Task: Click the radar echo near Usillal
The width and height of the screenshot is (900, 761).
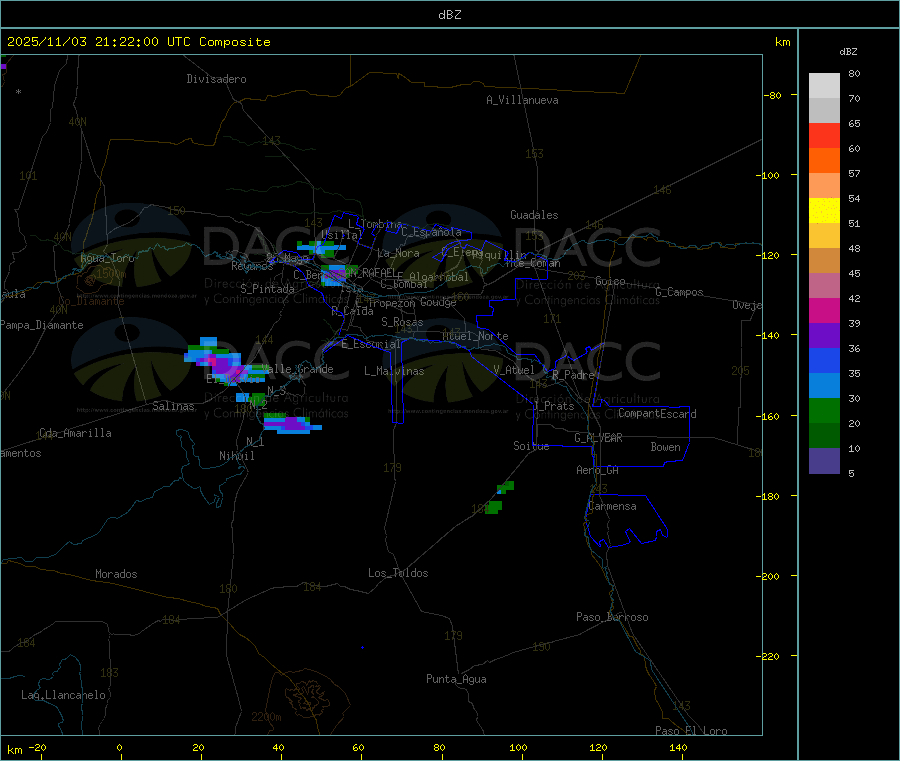Action: point(321,248)
